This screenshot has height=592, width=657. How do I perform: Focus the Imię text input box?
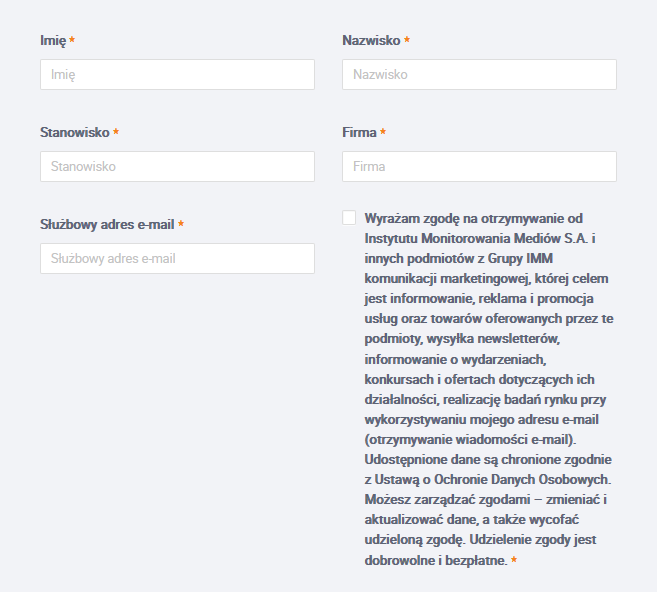click(177, 74)
